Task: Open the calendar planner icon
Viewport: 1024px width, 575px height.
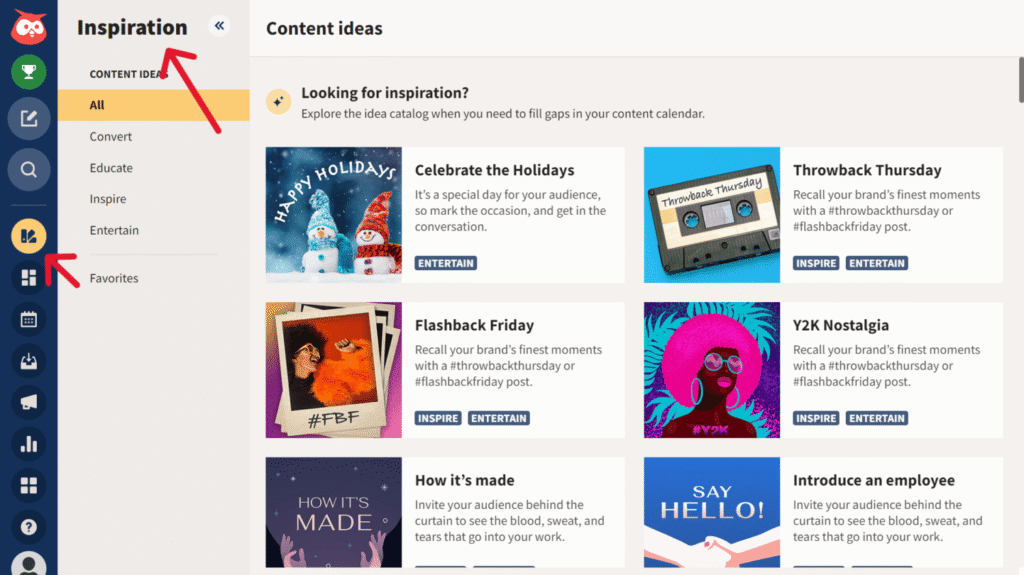Action: (x=28, y=320)
